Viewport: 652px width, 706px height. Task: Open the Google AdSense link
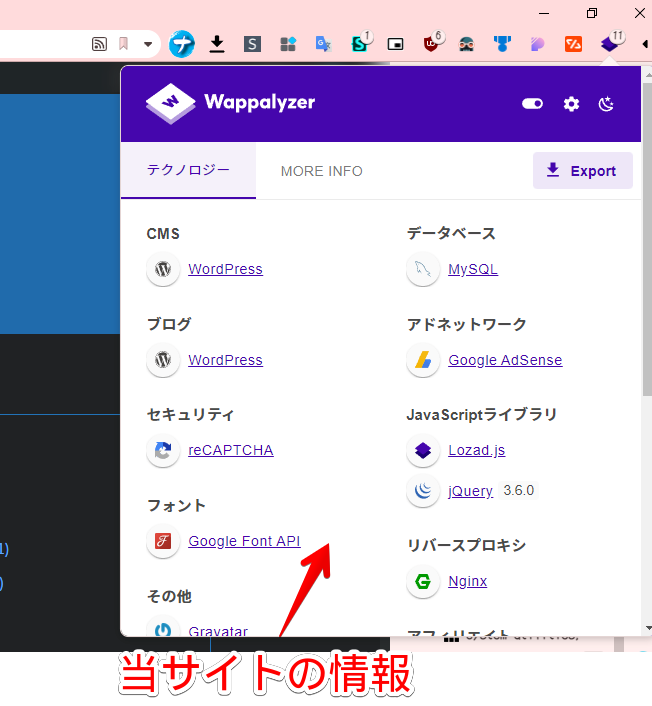coord(505,360)
